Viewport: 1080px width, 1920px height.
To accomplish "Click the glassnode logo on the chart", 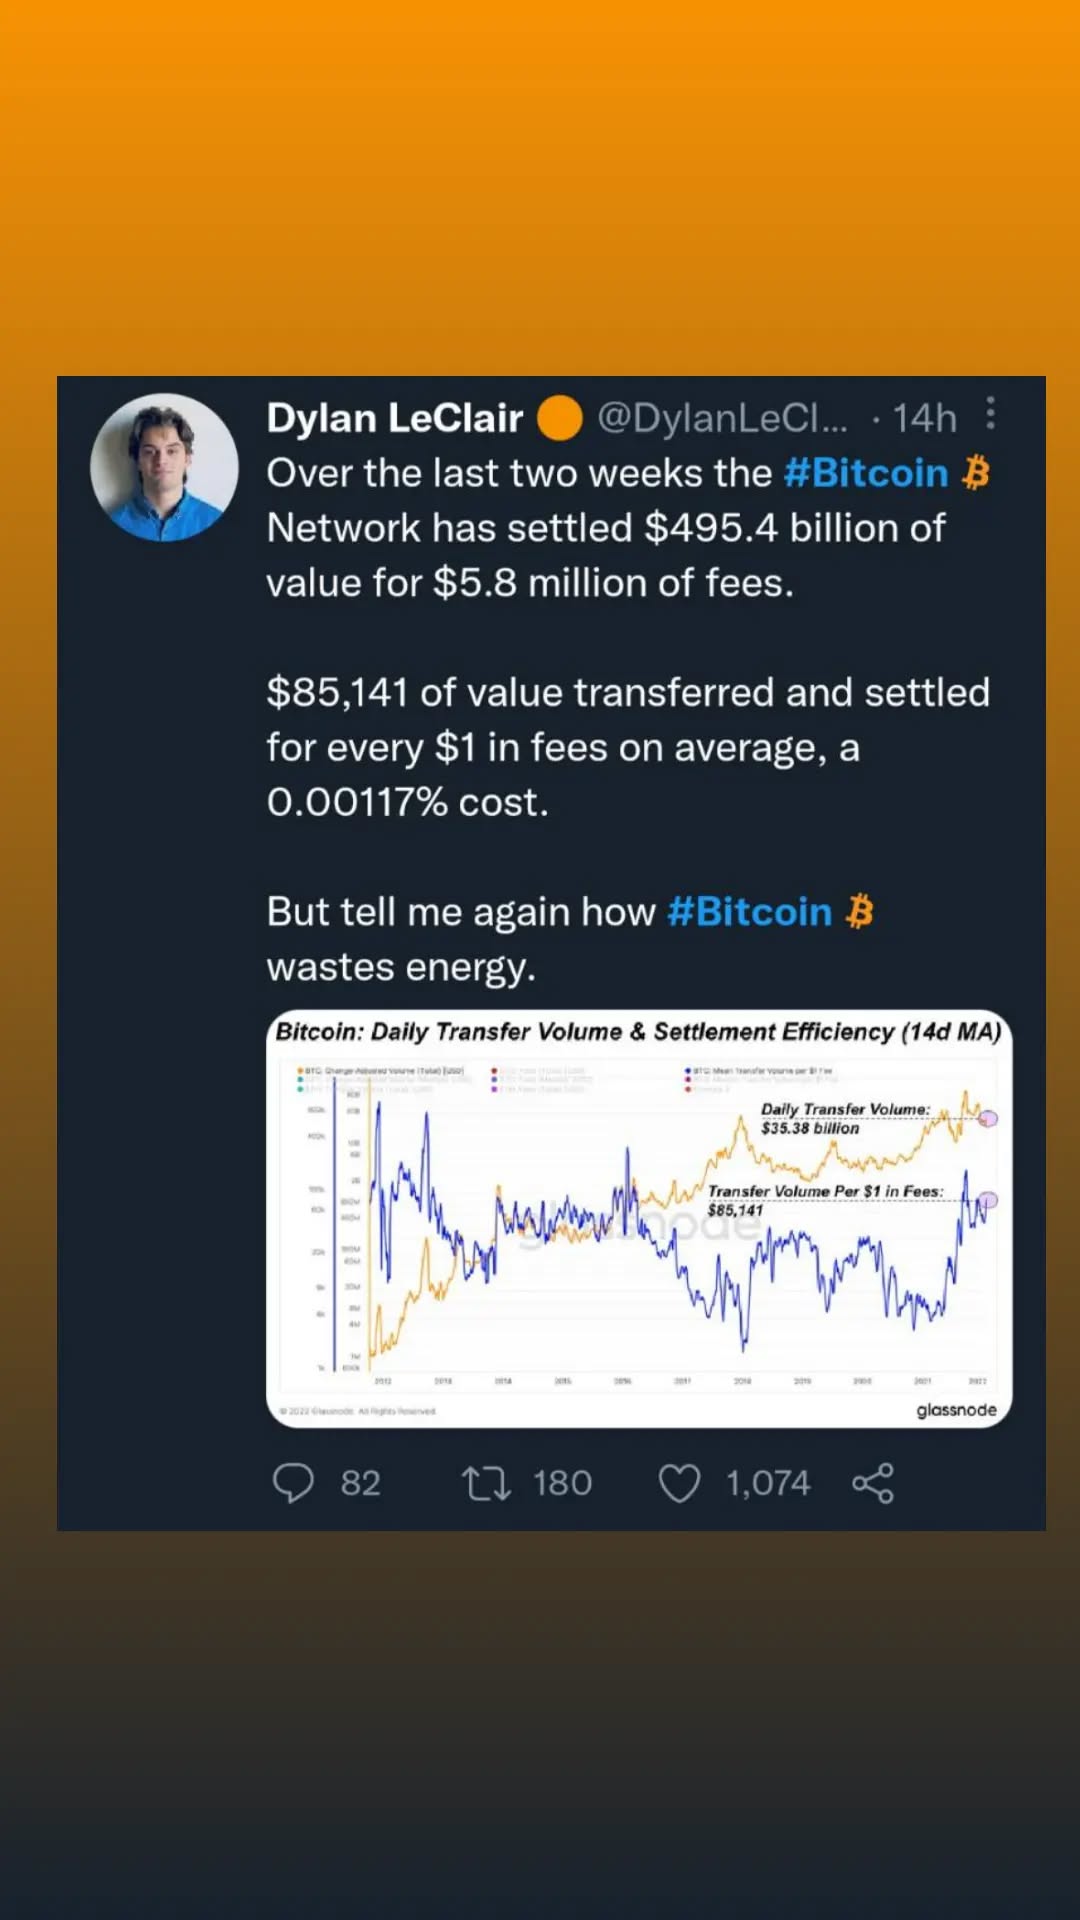I will point(956,1410).
